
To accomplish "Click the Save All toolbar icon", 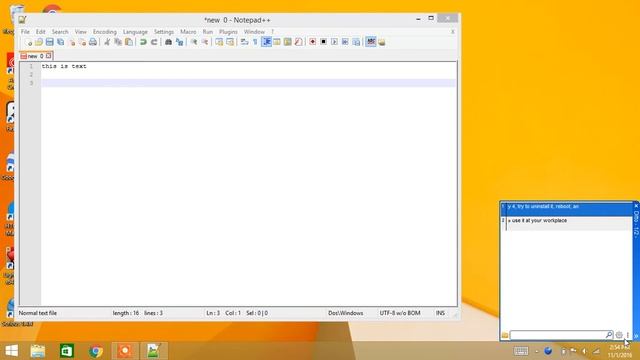I will 60,42.
